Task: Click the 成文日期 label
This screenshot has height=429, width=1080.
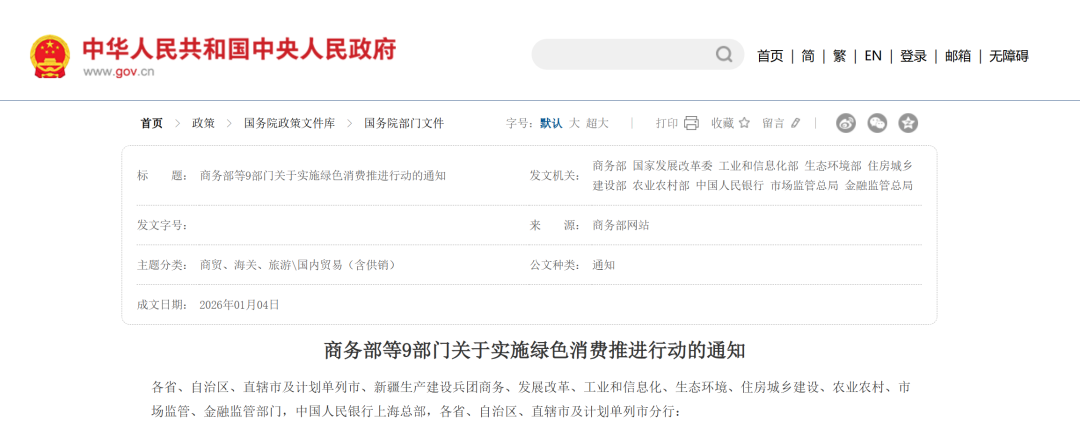Action: [x=162, y=304]
